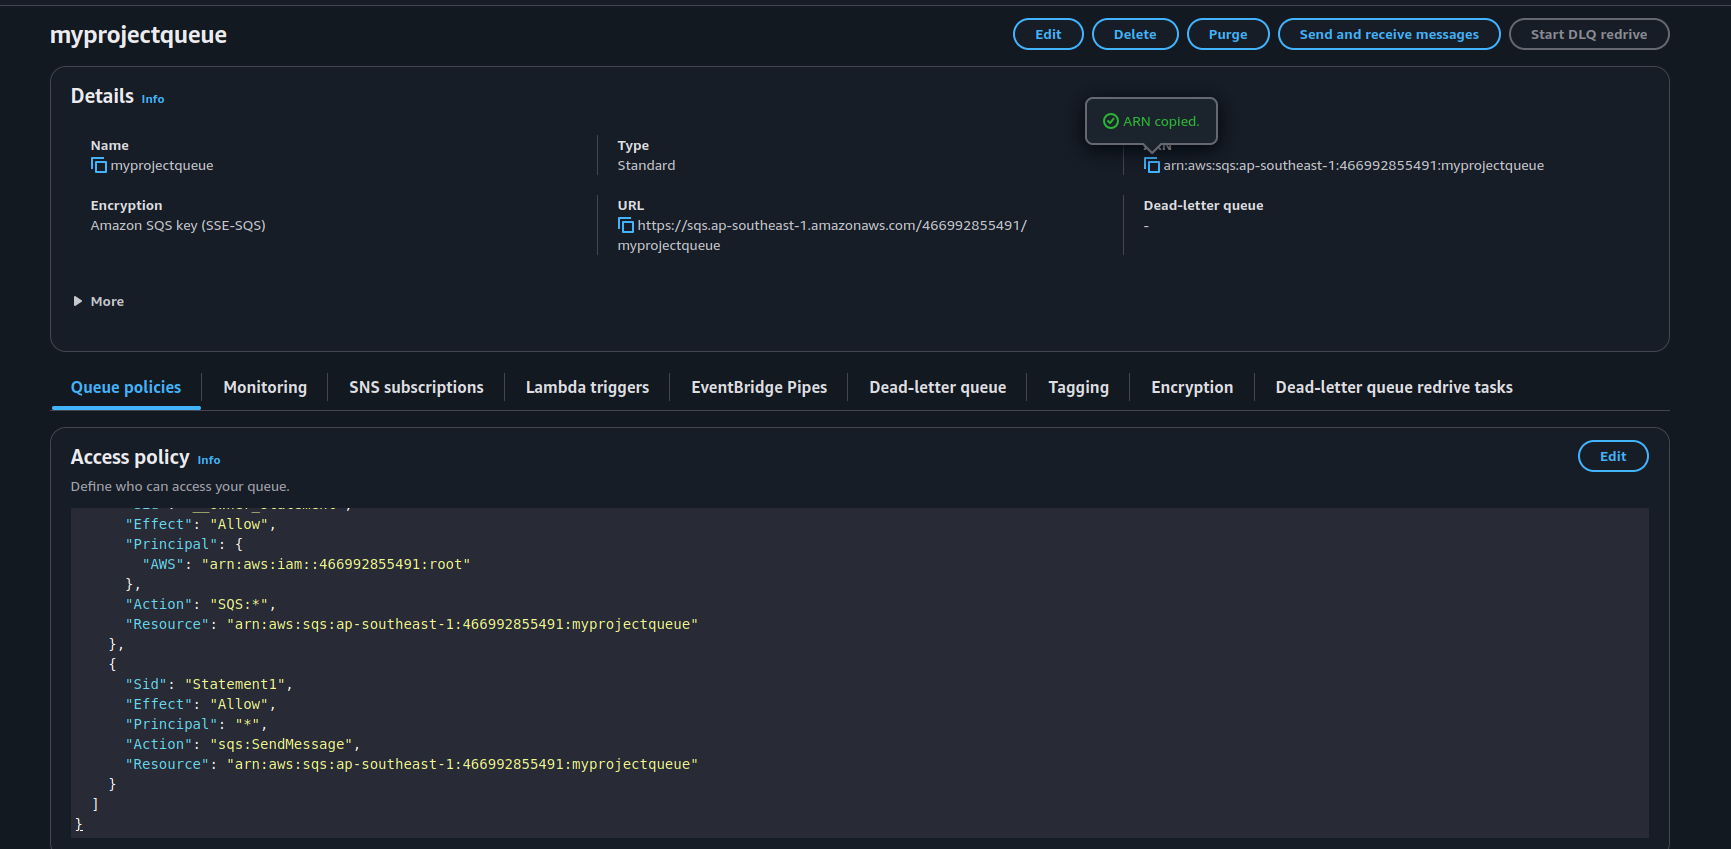Click Start DLQ redrive button

(1588, 34)
